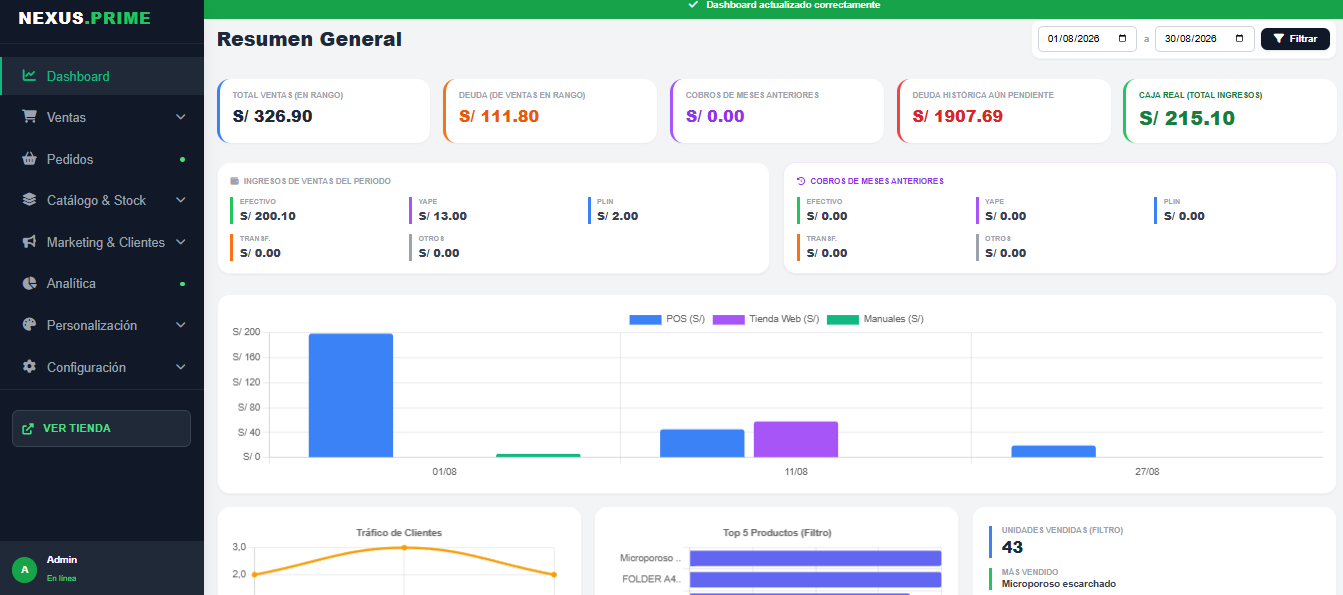Click the Caja Real value S/ 215.10
Image resolution: width=1343 pixels, height=595 pixels.
click(x=1187, y=118)
